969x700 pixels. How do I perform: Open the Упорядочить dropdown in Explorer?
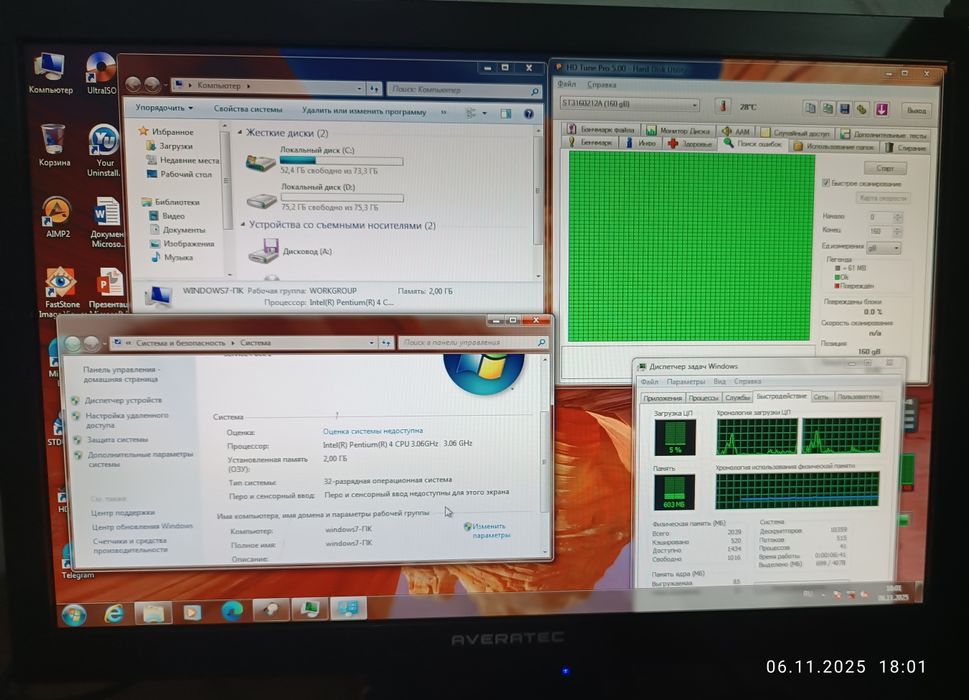[x=164, y=108]
